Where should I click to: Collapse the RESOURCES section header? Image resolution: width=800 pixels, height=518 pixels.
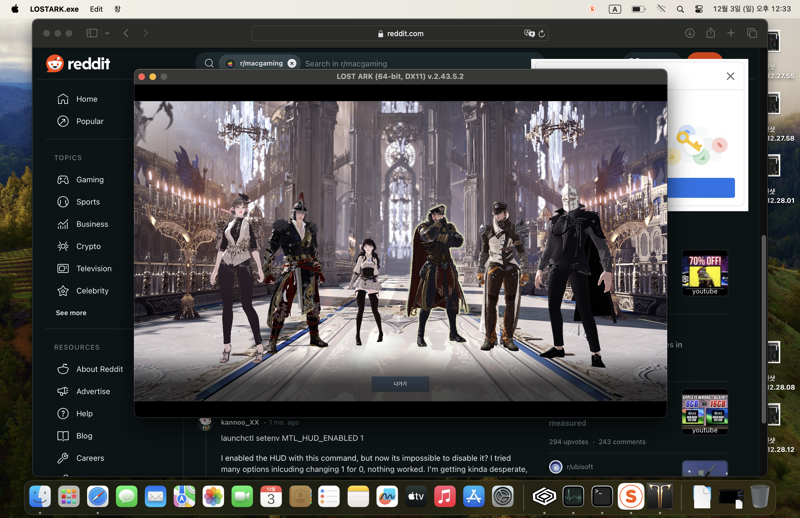[77, 347]
